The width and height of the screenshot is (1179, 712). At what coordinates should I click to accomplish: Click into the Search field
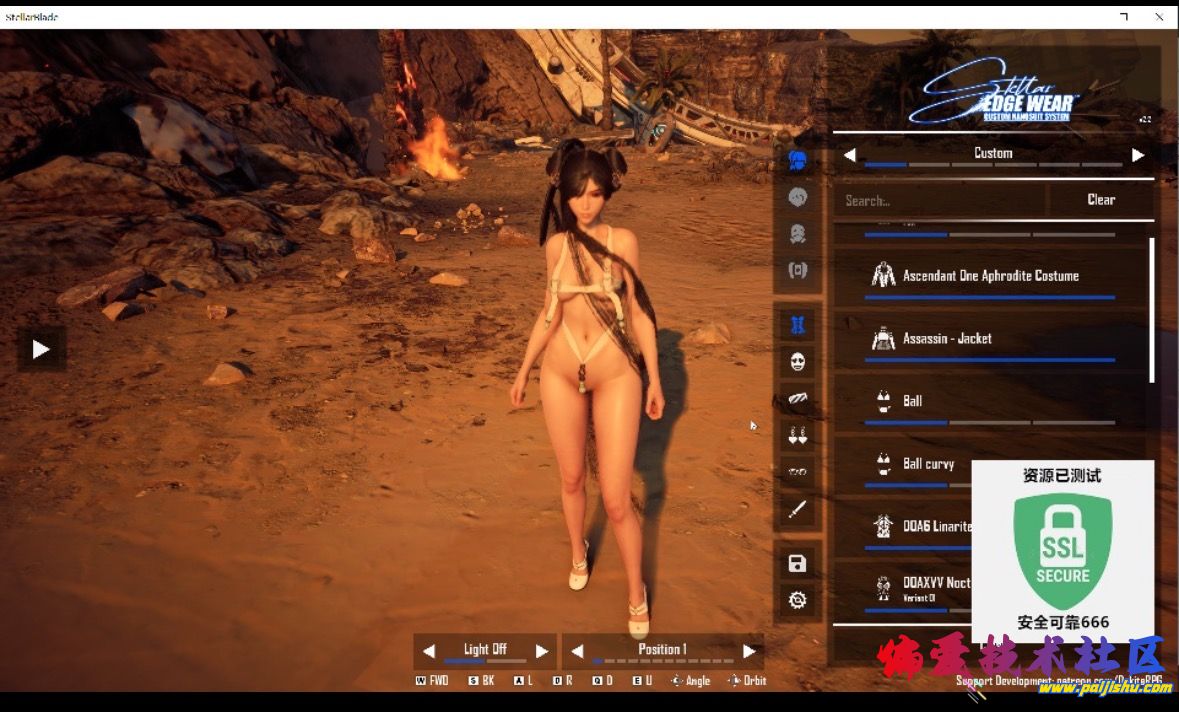pos(939,200)
